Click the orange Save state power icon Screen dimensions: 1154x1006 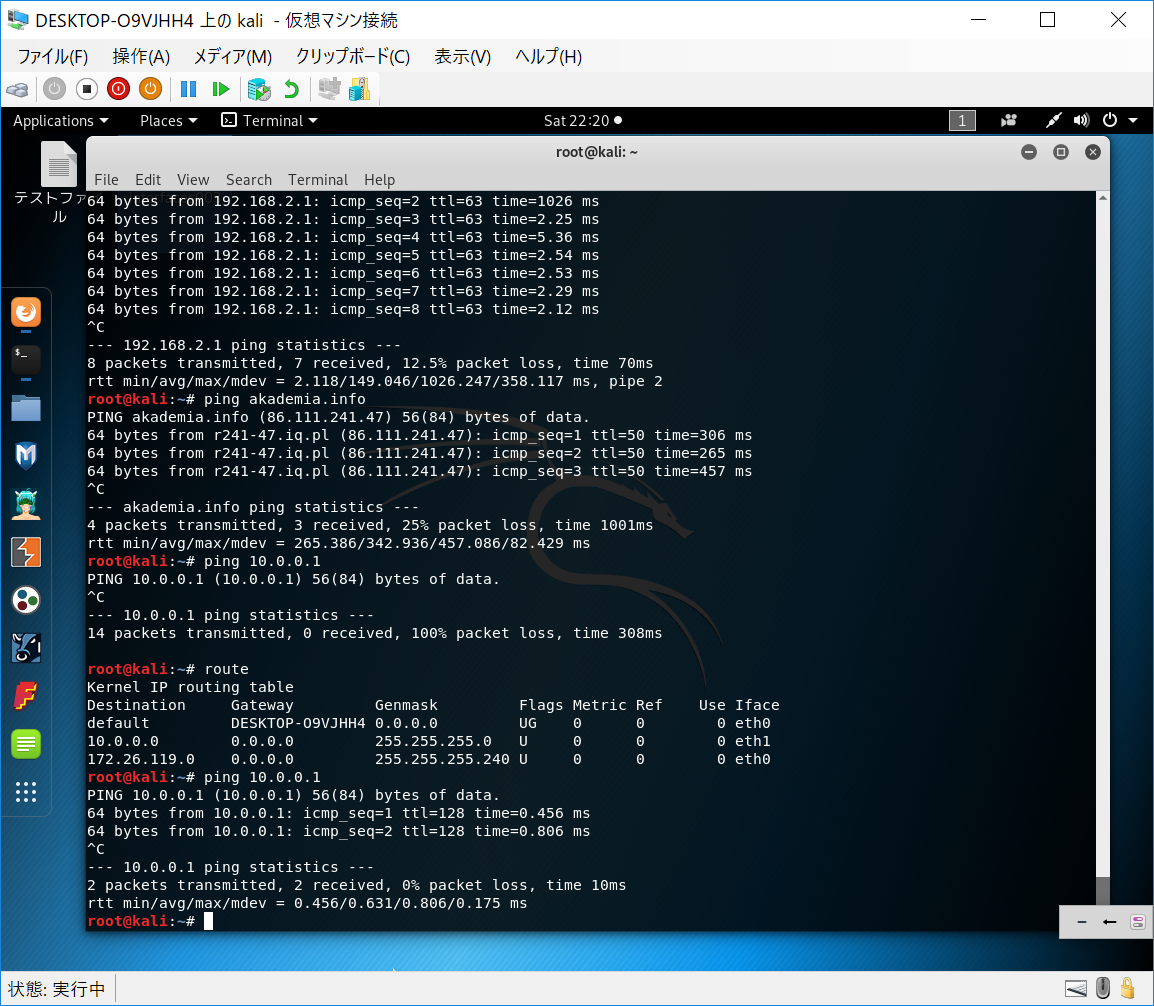pyautogui.click(x=150, y=89)
